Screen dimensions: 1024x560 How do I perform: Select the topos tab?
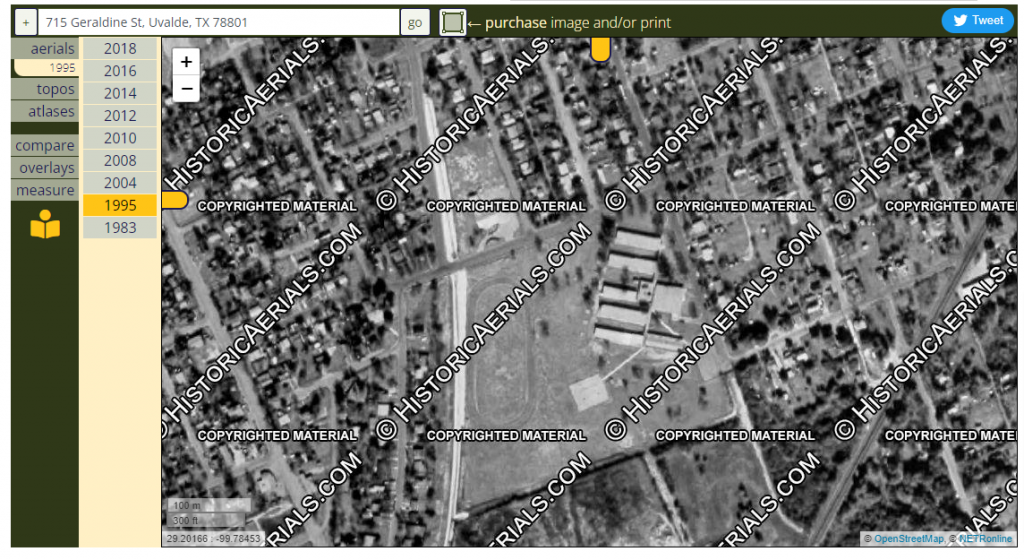point(45,89)
